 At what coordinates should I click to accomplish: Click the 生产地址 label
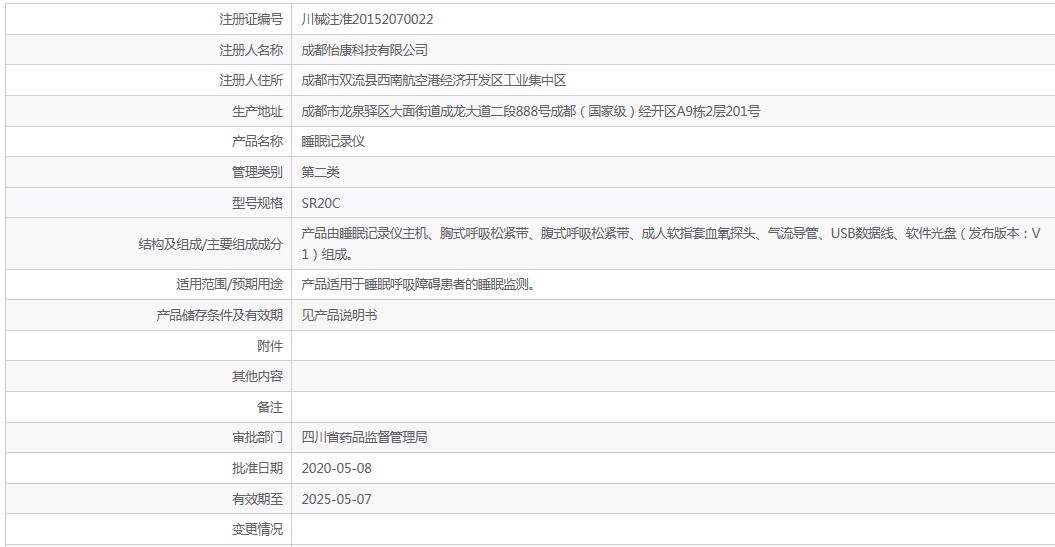pyautogui.click(x=258, y=112)
